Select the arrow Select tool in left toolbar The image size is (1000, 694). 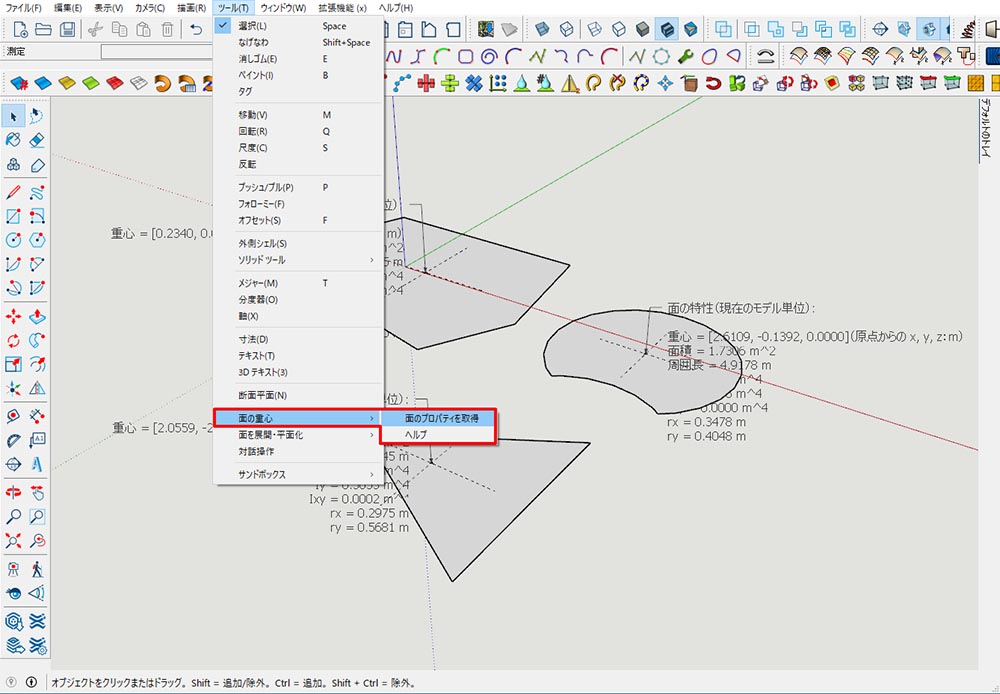click(13, 116)
